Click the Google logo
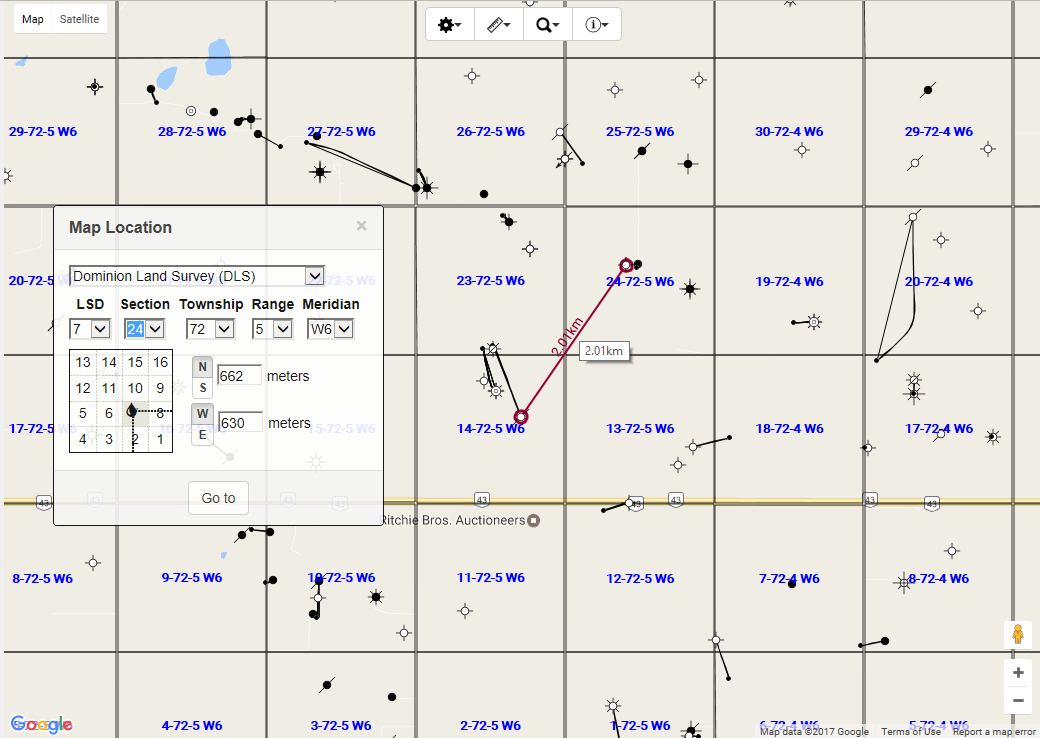1040x738 pixels. (41, 723)
